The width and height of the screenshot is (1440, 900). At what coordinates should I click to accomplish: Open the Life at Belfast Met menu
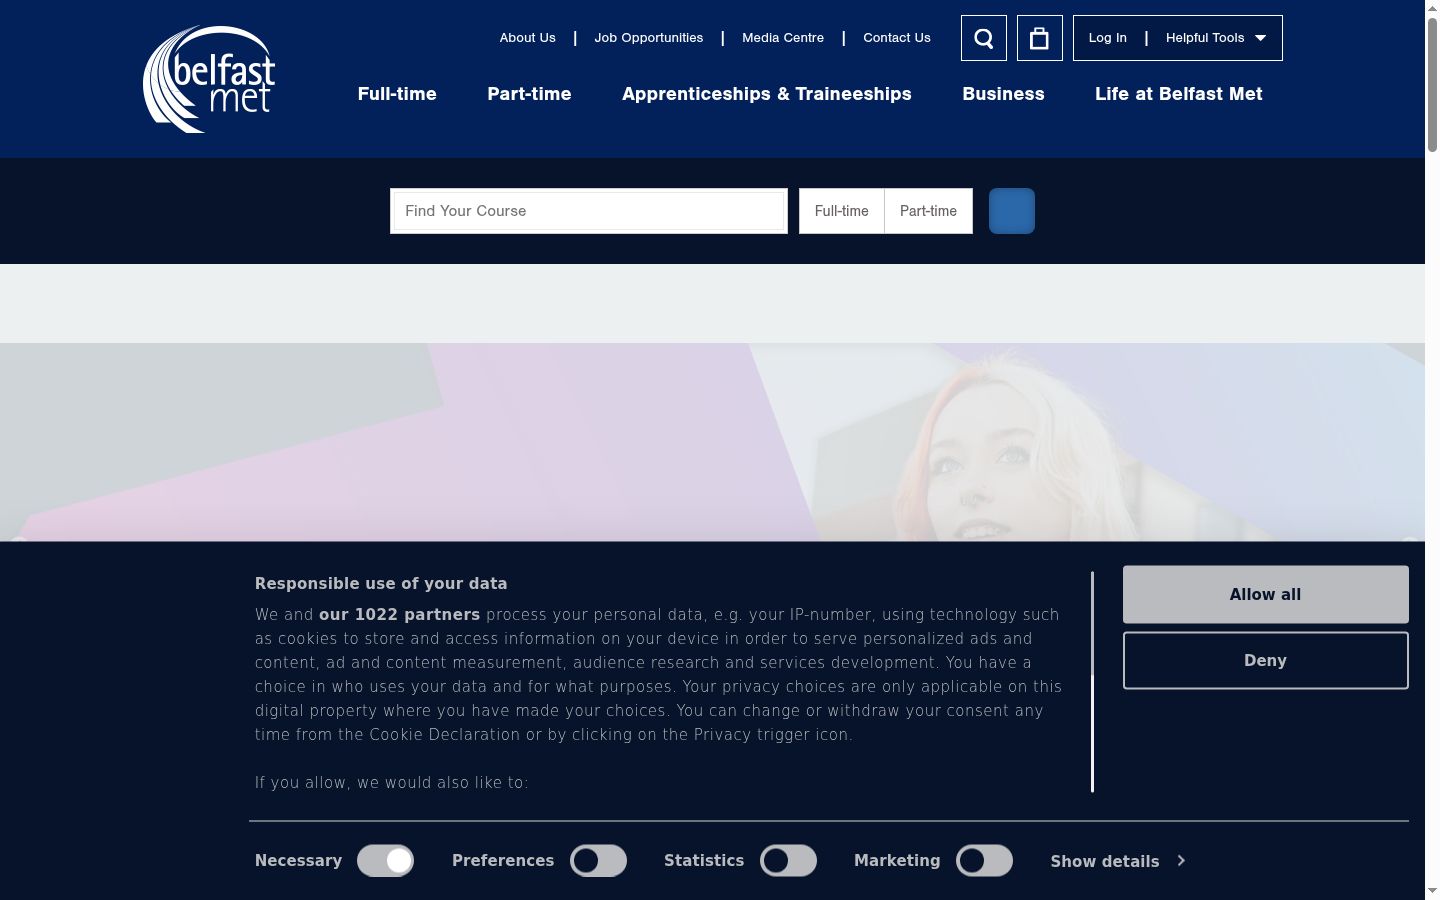pyautogui.click(x=1179, y=94)
